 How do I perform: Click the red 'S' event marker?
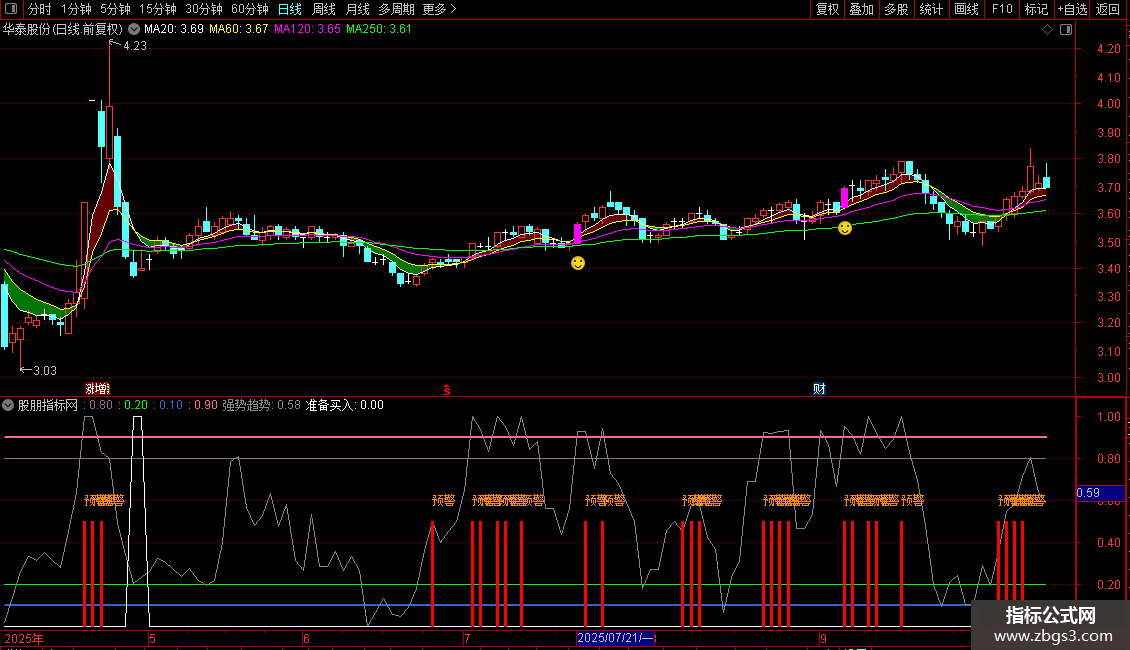coord(447,388)
